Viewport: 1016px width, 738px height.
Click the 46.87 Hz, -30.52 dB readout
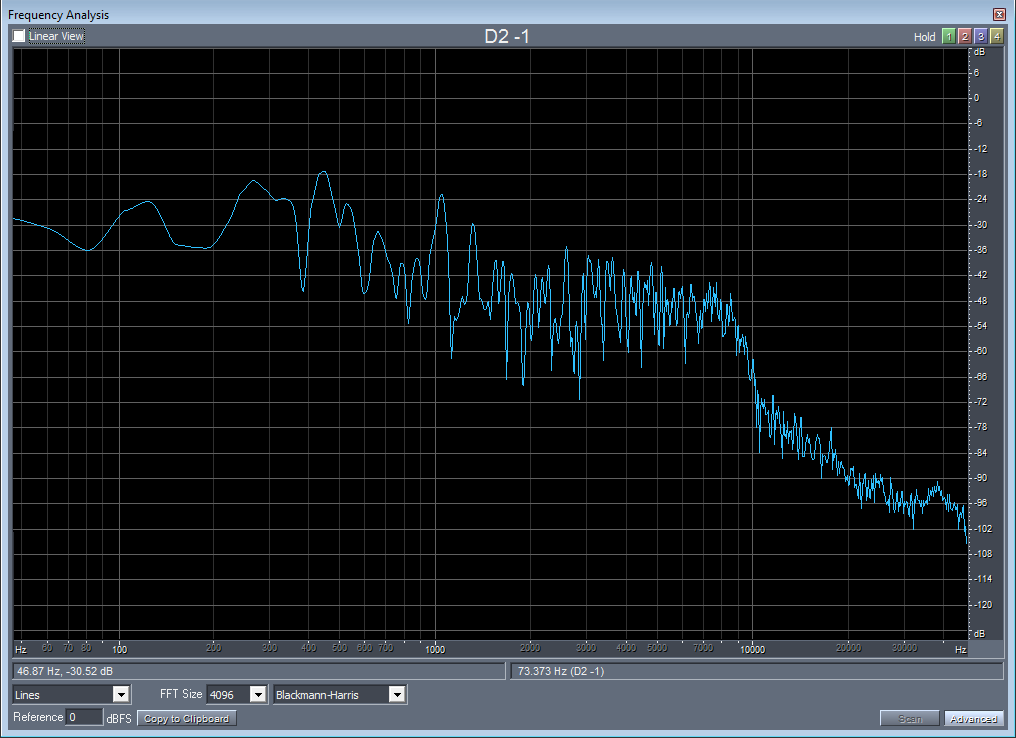tap(258, 671)
